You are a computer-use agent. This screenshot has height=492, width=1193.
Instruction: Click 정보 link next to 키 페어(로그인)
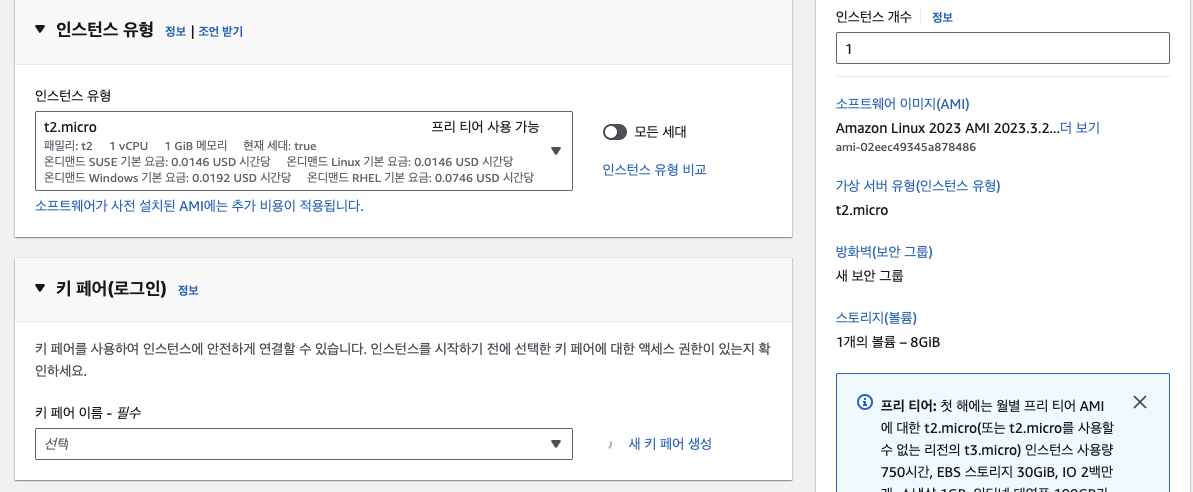click(x=188, y=290)
